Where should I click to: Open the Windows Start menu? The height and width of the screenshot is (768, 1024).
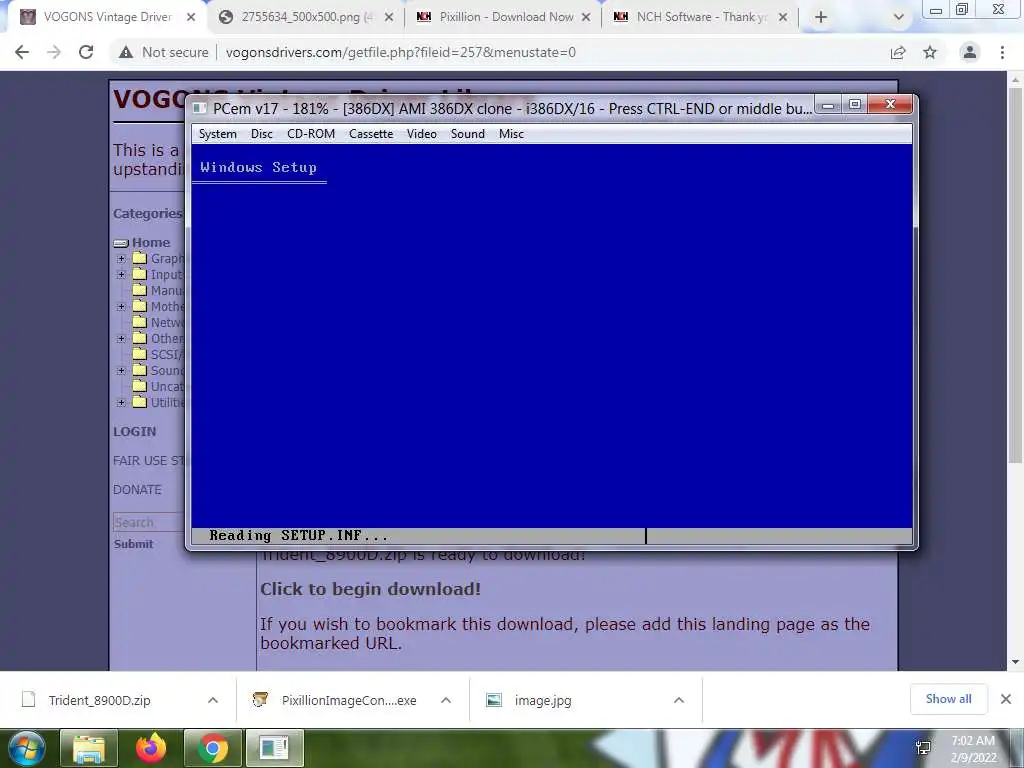pyautogui.click(x=26, y=748)
